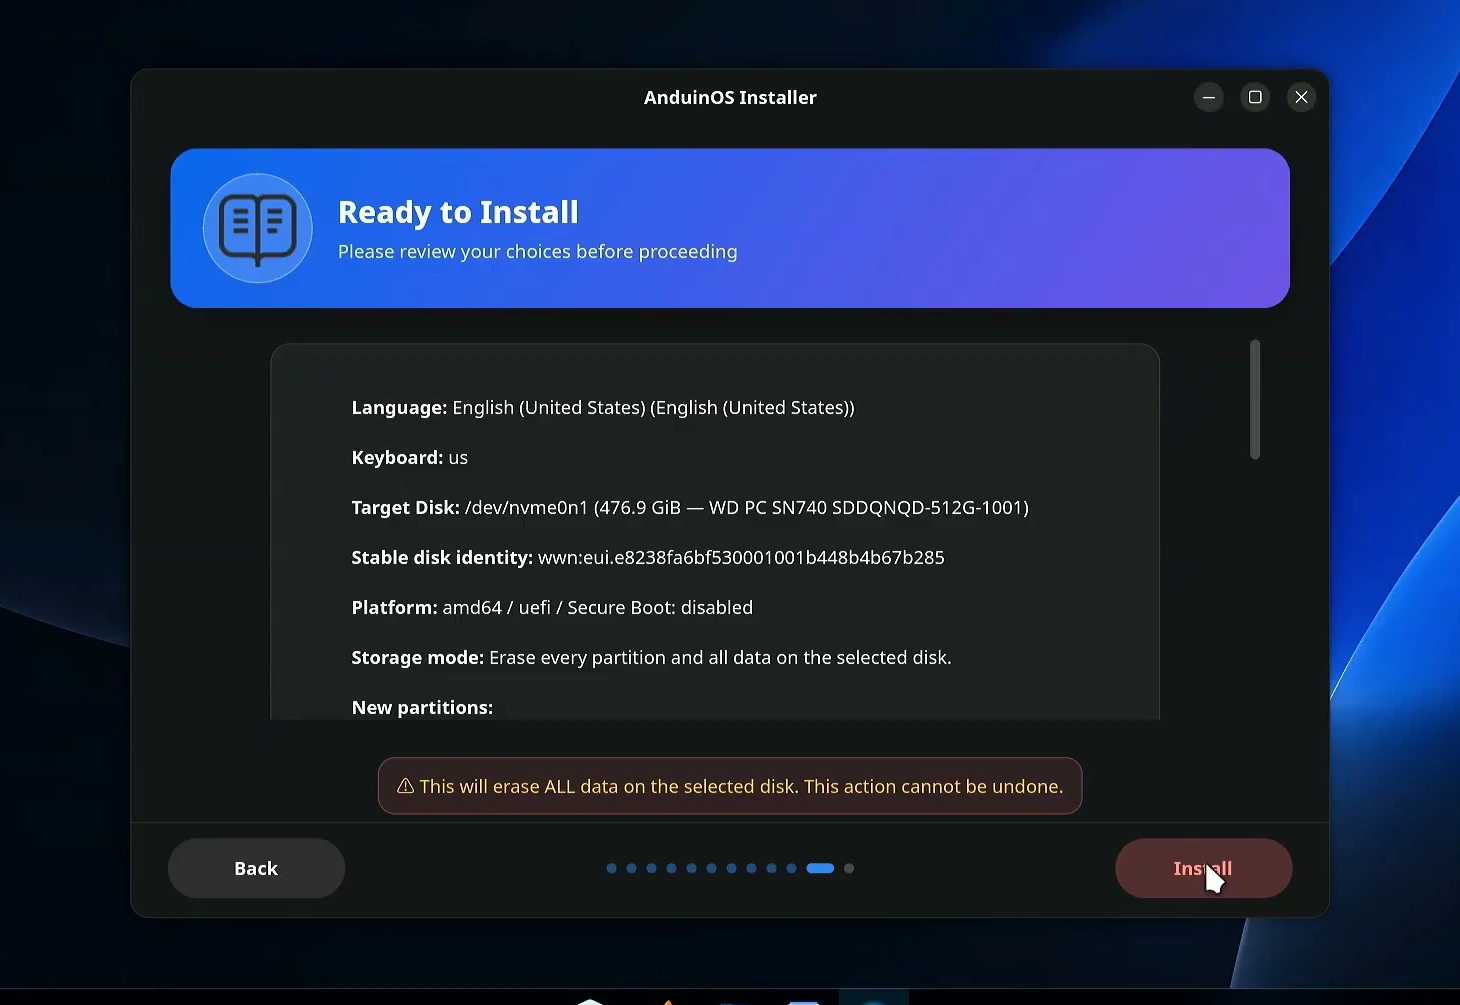1460x1005 pixels.
Task: Click the "Platform:" amd64 / uefi line
Action: point(552,608)
